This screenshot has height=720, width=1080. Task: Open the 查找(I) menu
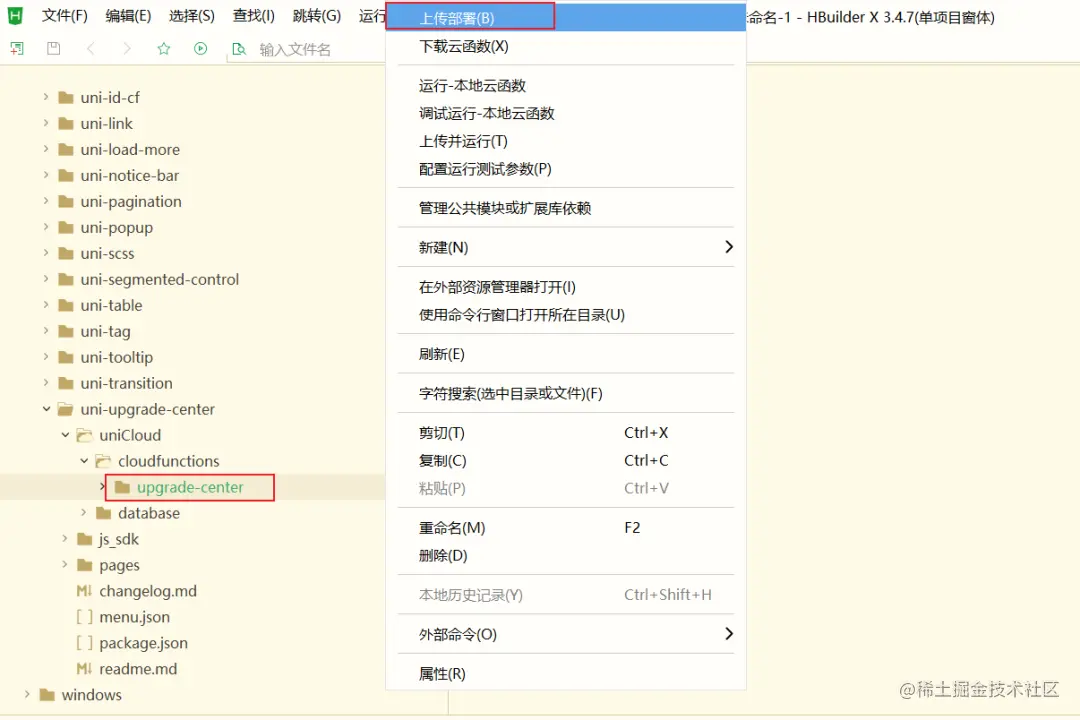[253, 16]
